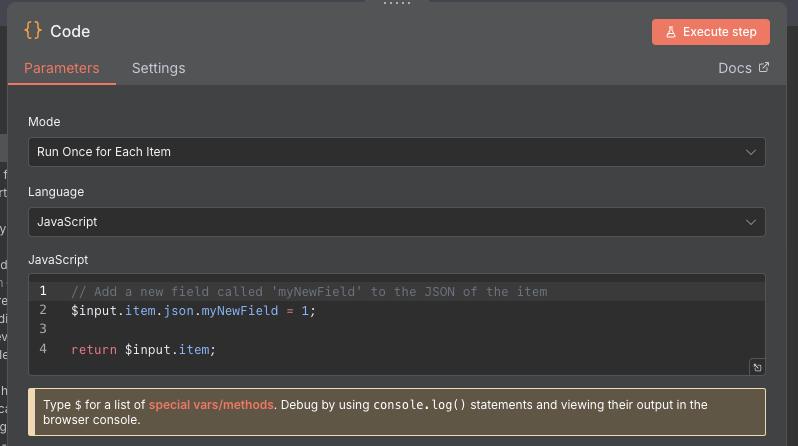798x446 pixels.
Task: Click the Language field label
Action: (x=56, y=192)
